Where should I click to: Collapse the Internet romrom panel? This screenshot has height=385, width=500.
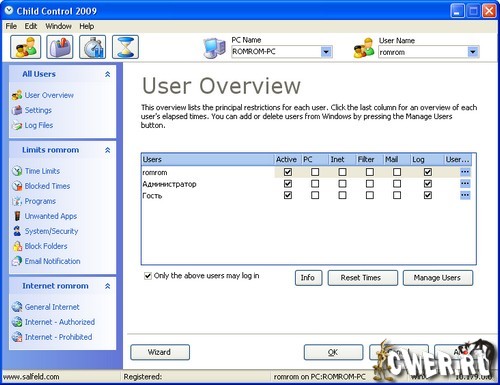[107, 286]
